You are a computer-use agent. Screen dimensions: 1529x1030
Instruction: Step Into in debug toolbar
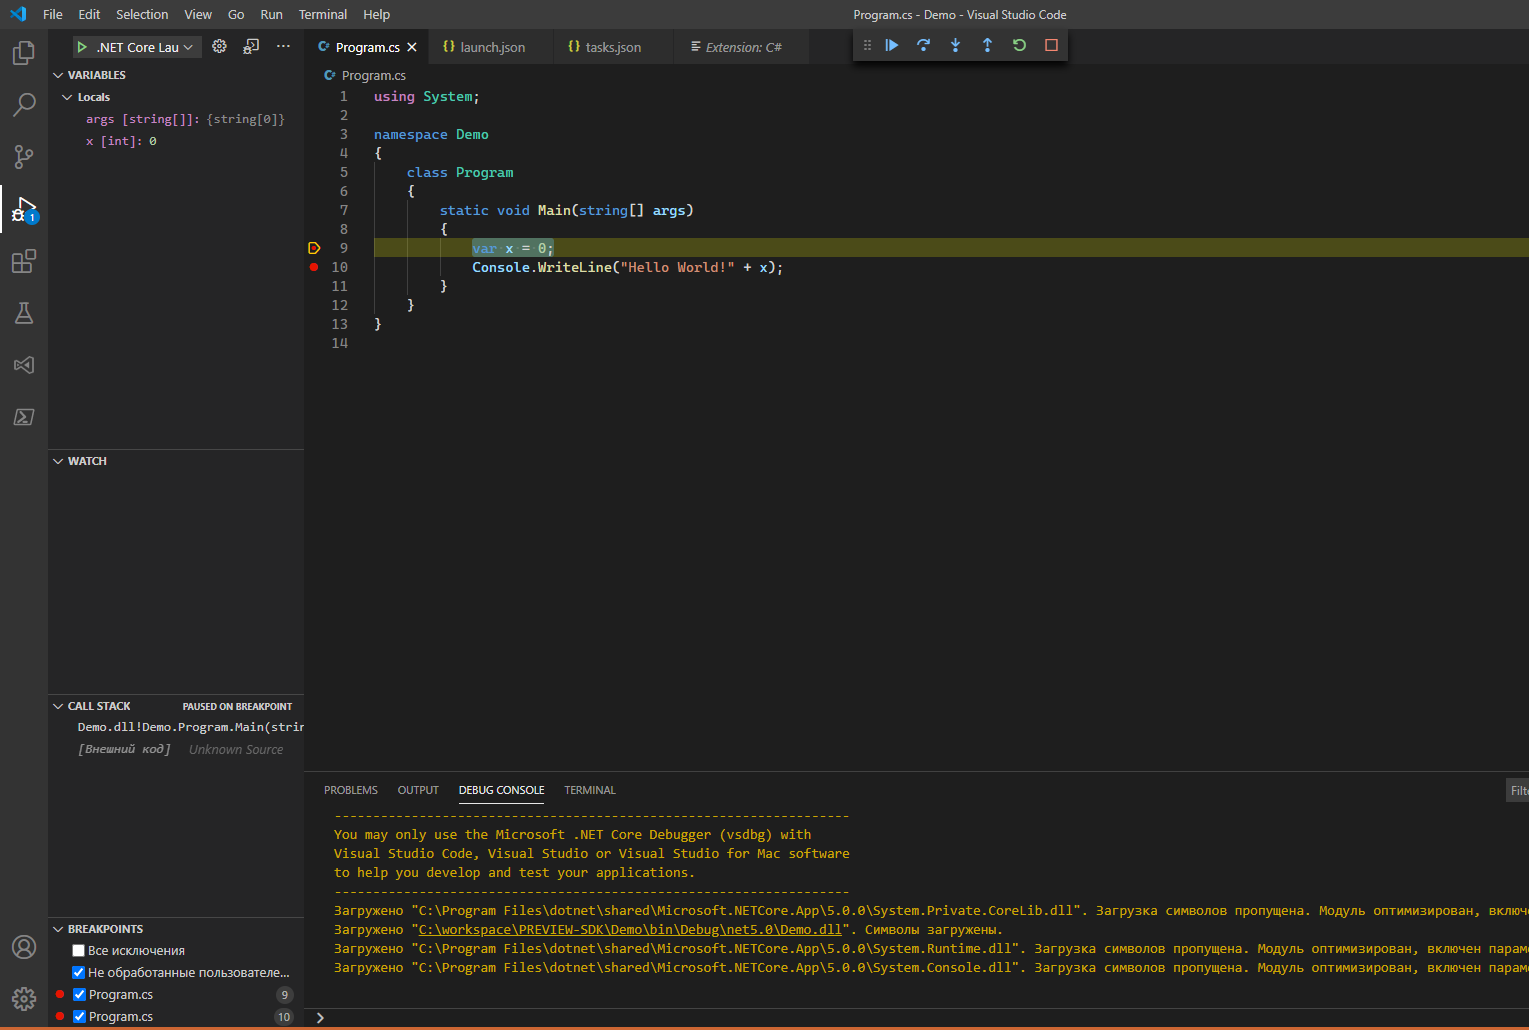[x=955, y=45]
